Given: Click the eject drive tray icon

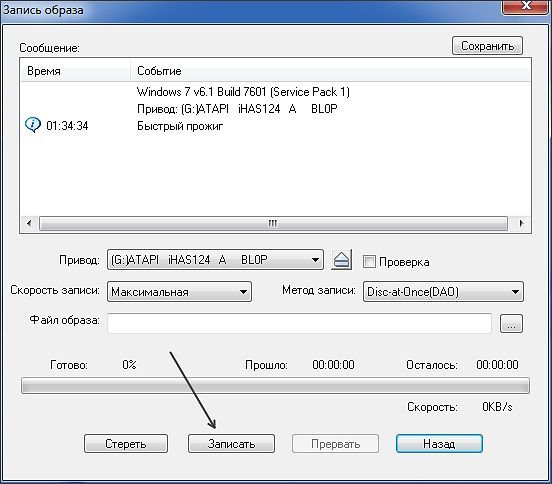Looking at the screenshot, I should [x=341, y=260].
